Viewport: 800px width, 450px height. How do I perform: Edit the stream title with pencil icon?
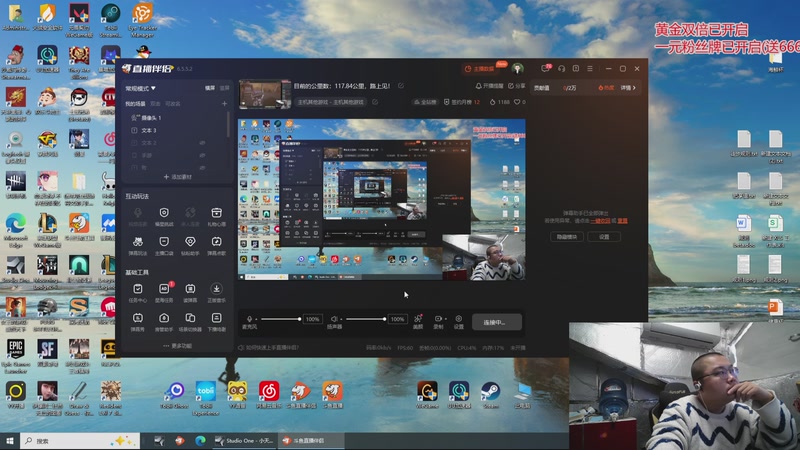[401, 86]
